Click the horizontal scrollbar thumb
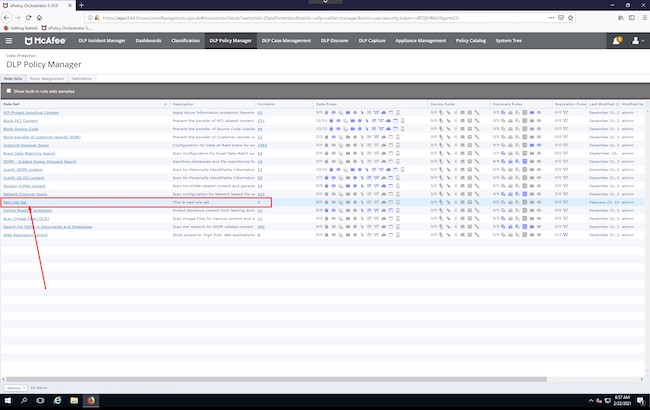This screenshot has width=650, height=410. (276, 379)
